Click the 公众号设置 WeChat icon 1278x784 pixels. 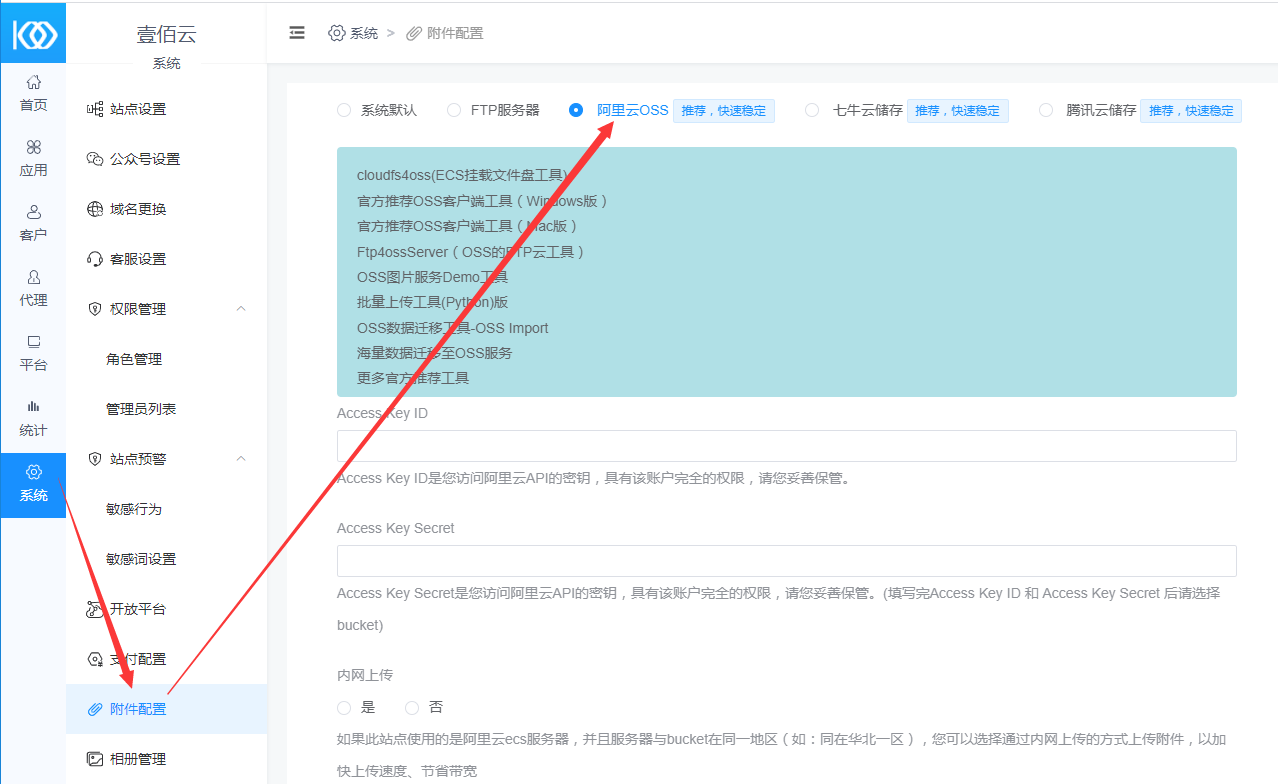95,159
